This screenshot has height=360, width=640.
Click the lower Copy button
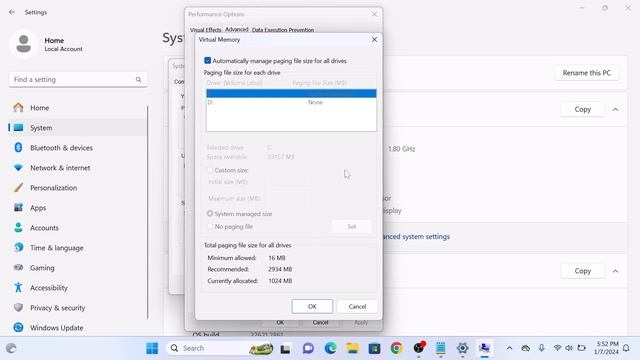[582, 271]
